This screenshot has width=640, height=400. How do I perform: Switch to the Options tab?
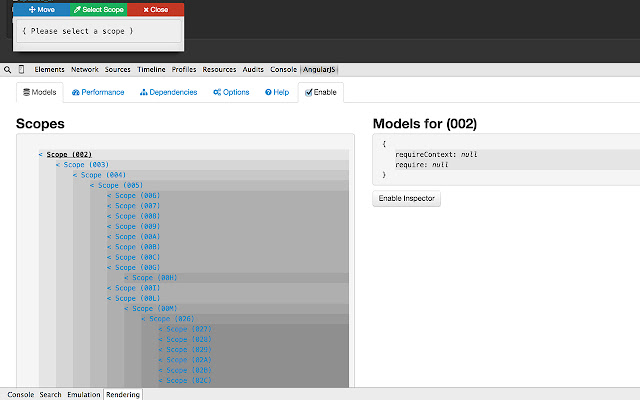[231, 92]
